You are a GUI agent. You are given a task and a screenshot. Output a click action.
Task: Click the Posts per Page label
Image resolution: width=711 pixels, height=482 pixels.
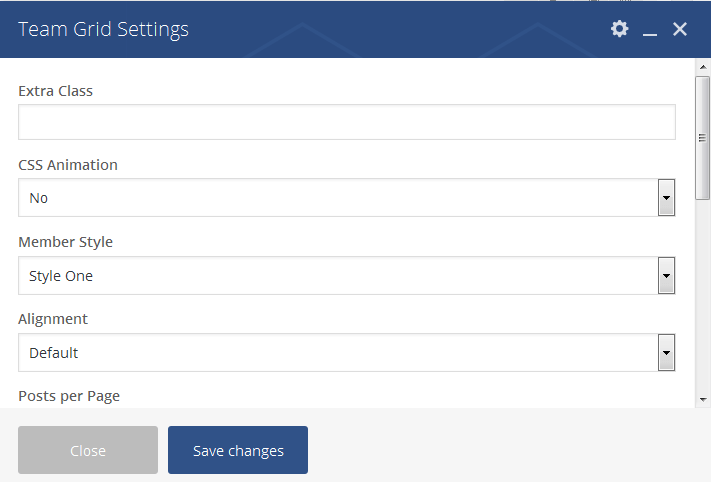click(69, 396)
